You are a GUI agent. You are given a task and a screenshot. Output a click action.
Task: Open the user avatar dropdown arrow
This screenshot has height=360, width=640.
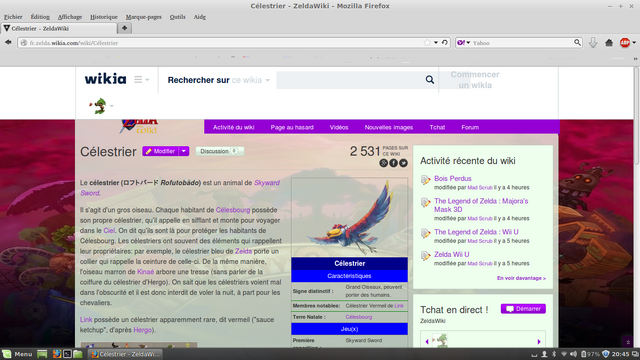(112, 106)
